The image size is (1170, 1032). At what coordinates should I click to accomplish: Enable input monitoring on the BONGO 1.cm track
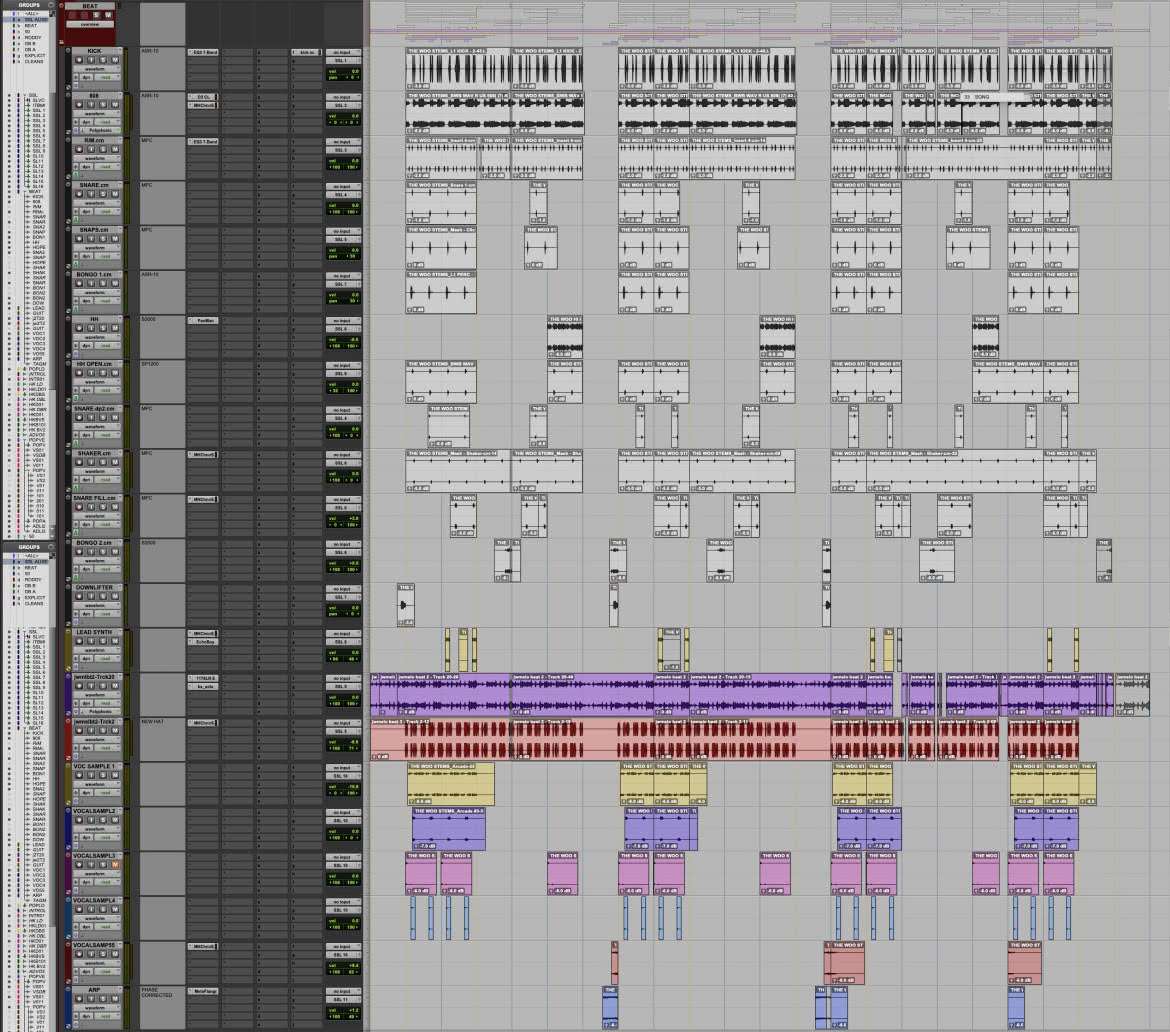click(x=91, y=284)
